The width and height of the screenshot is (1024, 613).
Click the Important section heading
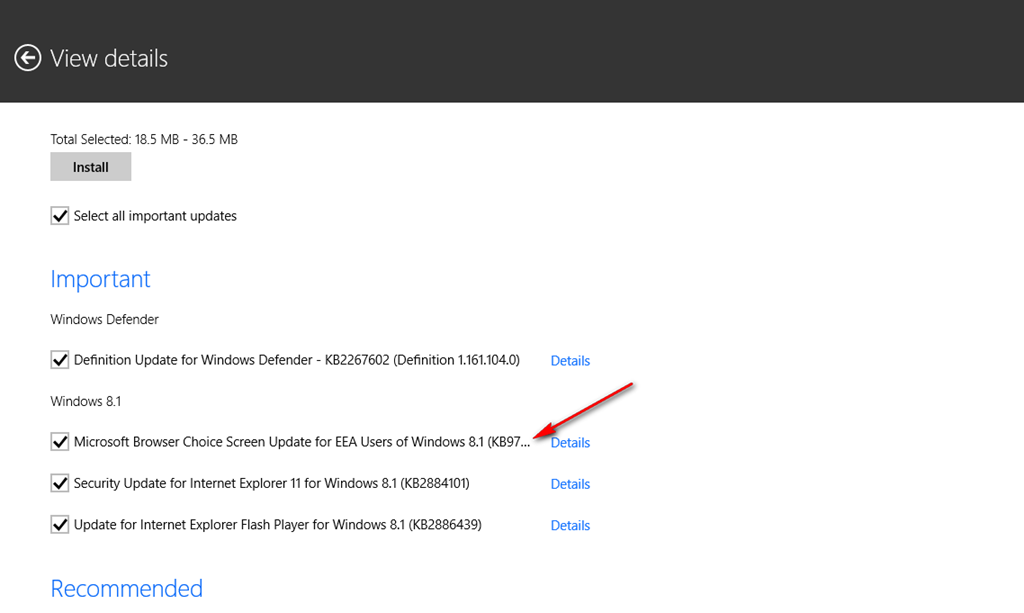point(100,279)
